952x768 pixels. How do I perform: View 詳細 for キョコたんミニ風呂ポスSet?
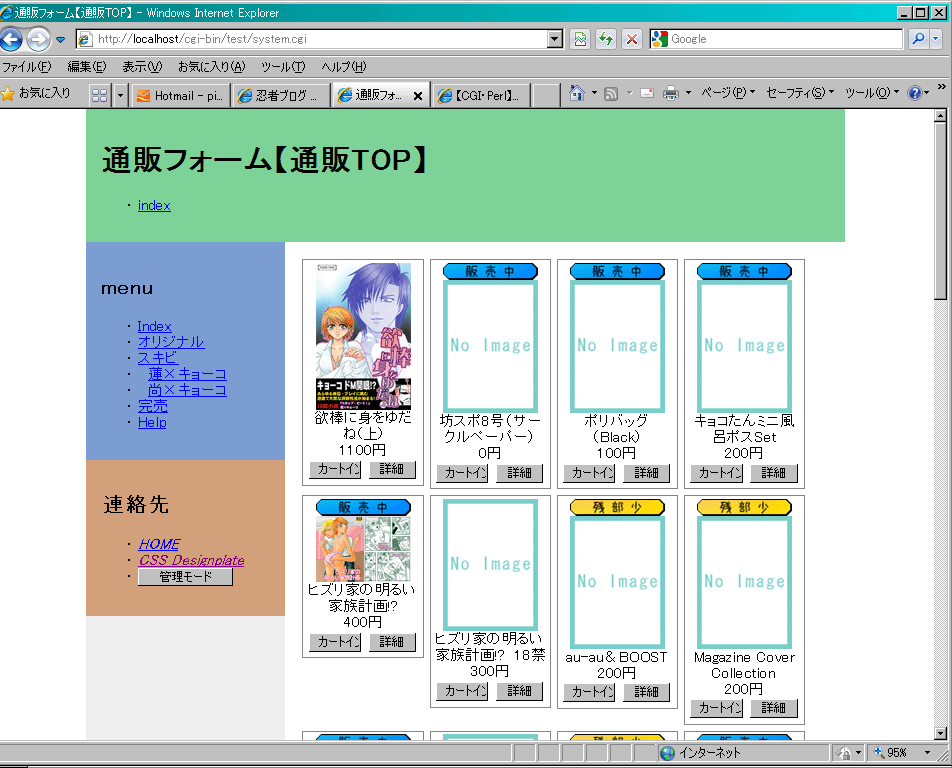point(774,473)
